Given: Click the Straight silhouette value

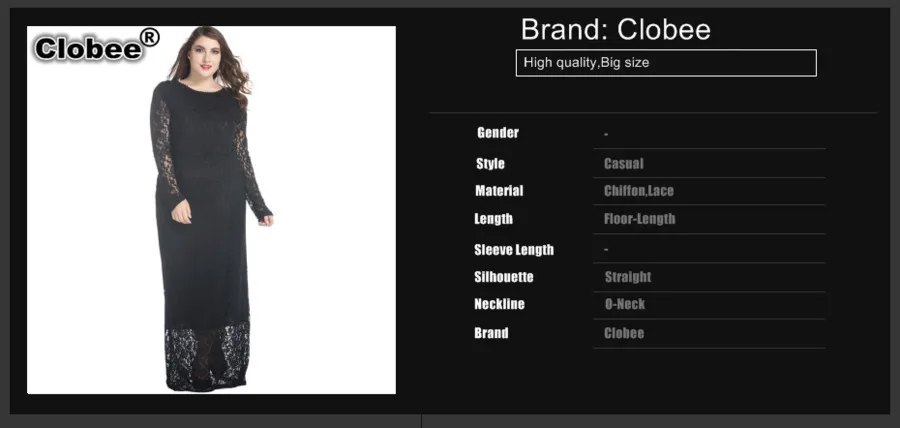Looking at the screenshot, I should (628, 277).
